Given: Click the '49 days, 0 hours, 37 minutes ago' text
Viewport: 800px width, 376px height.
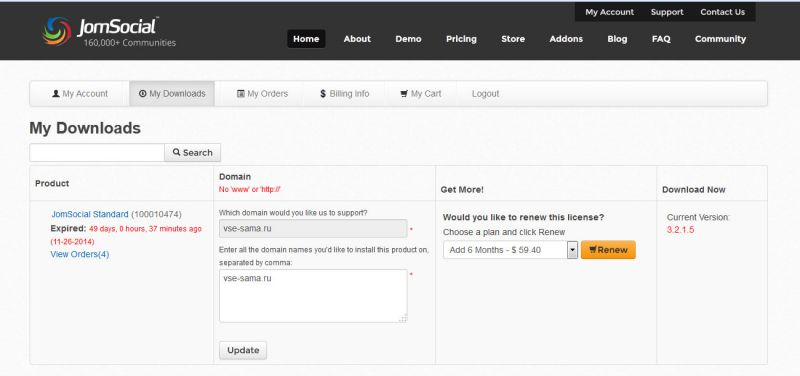Looking at the screenshot, I should 145,229.
